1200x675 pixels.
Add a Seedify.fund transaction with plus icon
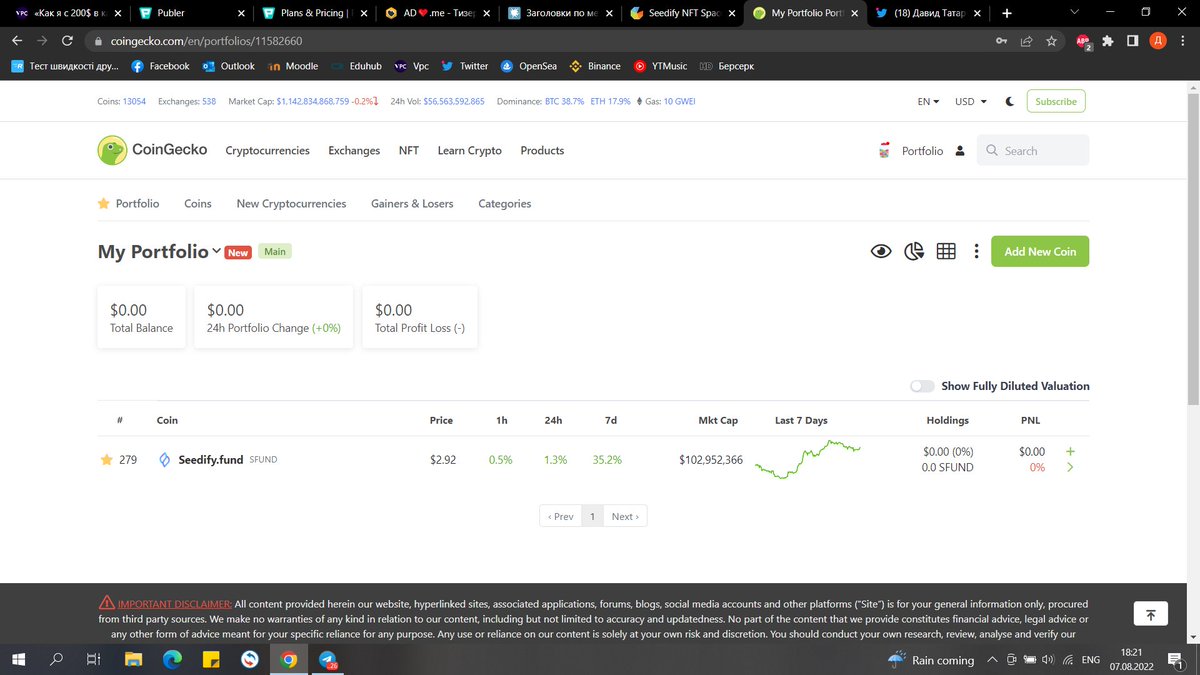(1071, 452)
